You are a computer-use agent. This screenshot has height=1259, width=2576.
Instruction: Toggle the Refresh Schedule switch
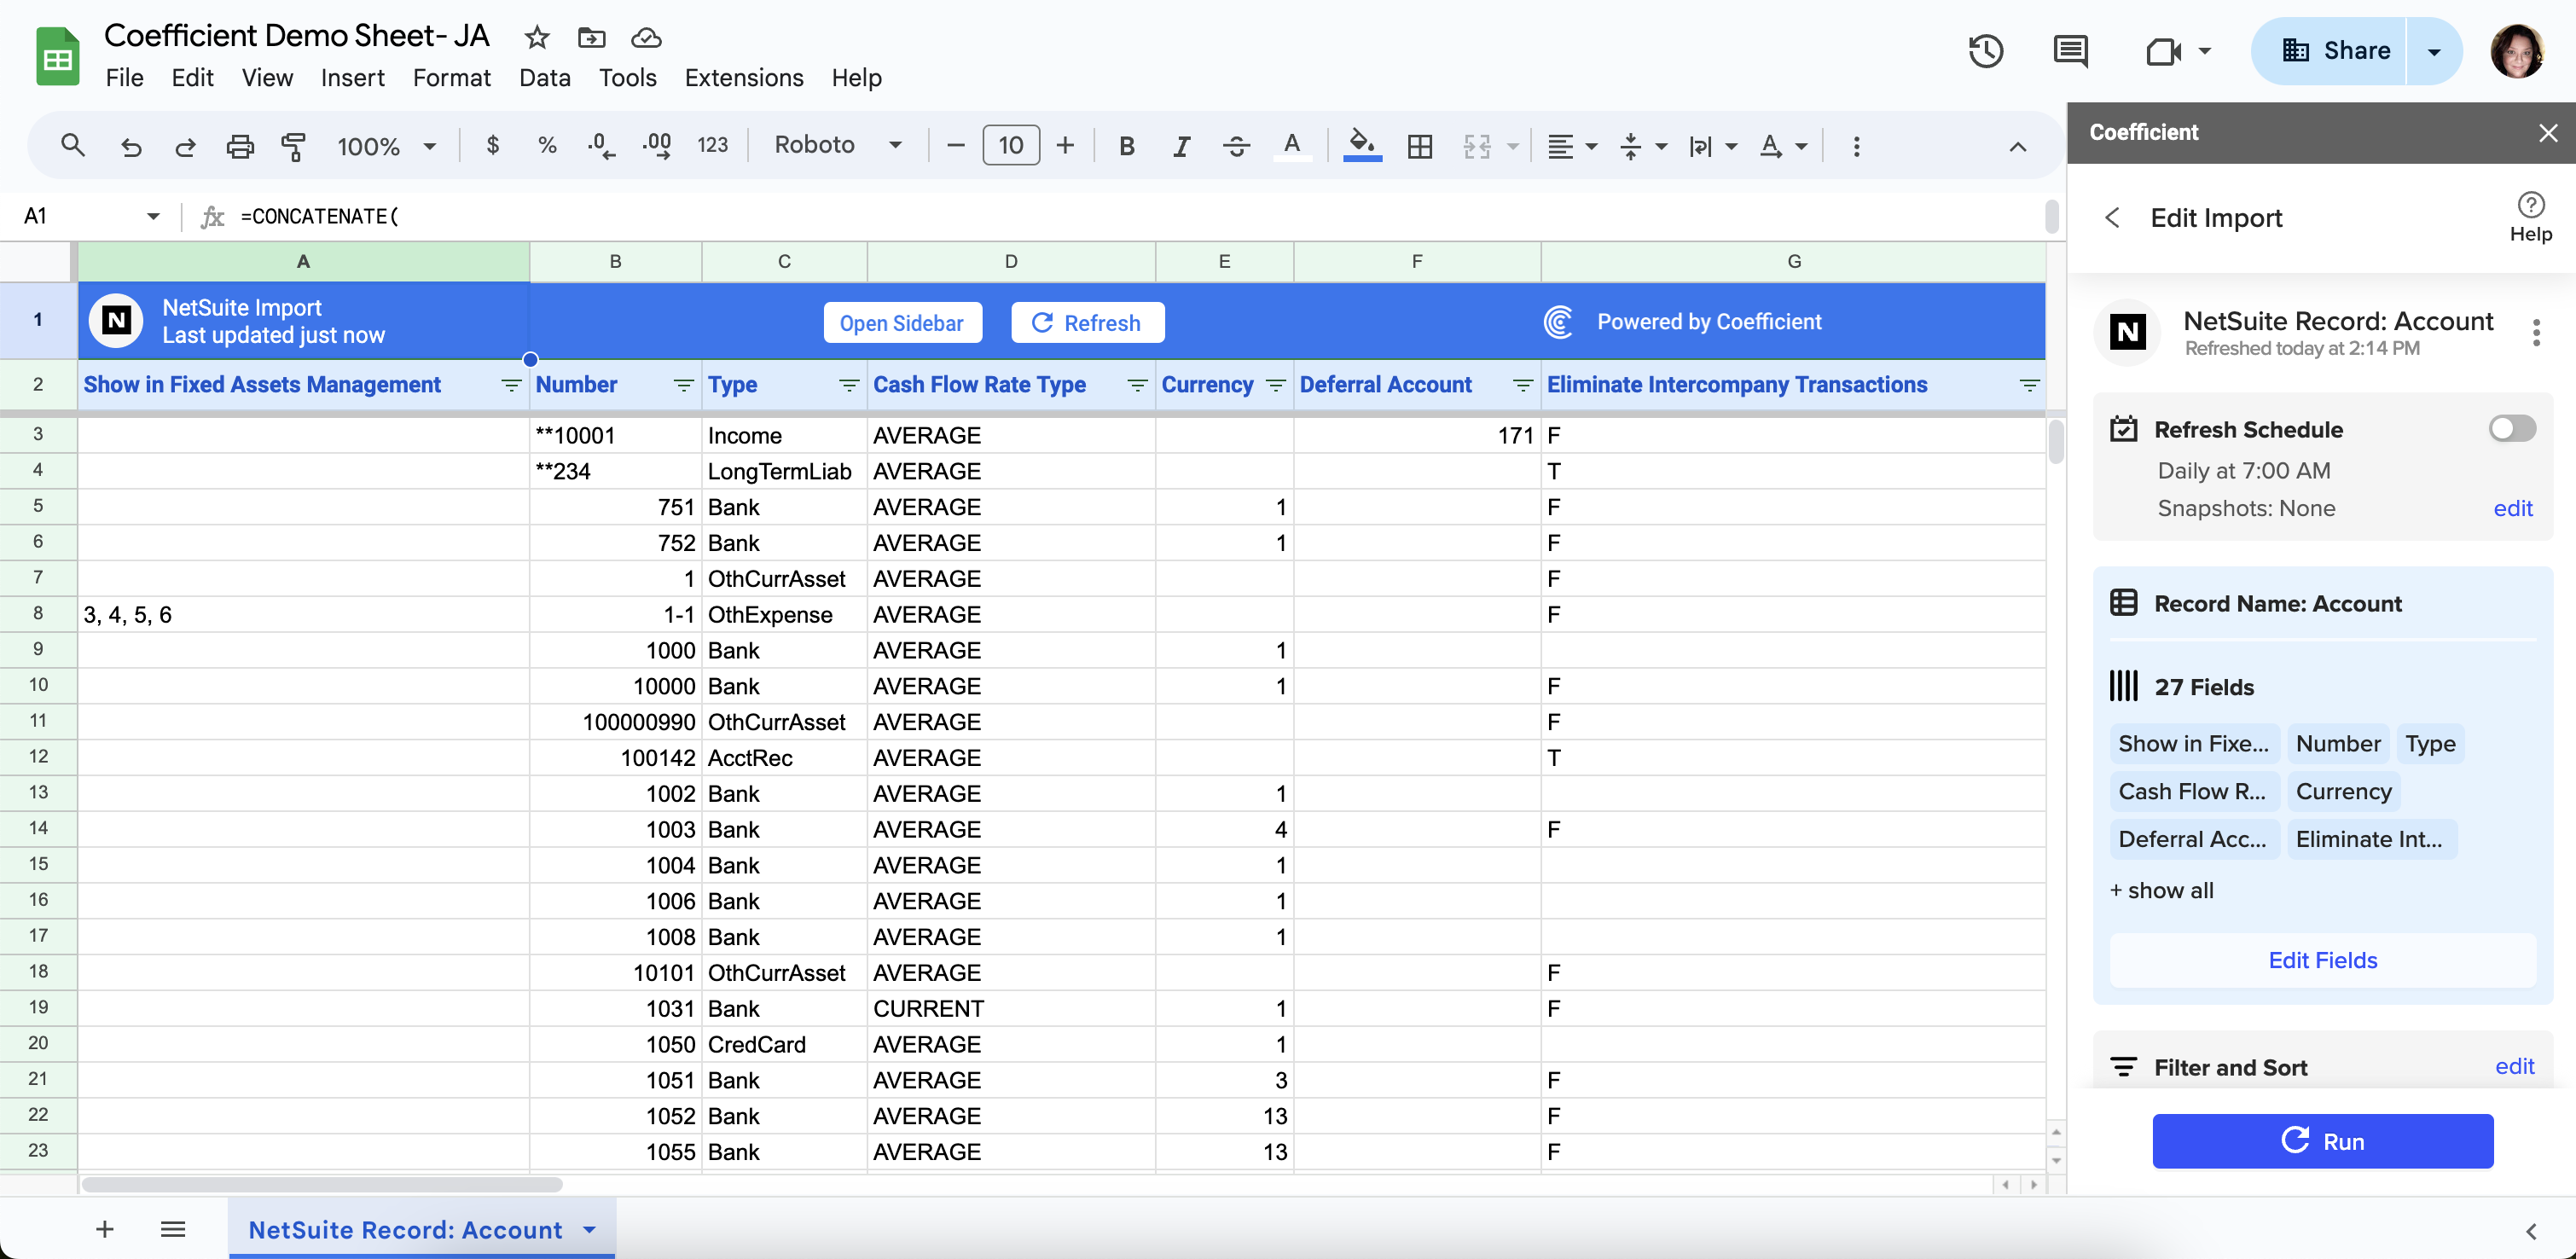tap(2511, 429)
